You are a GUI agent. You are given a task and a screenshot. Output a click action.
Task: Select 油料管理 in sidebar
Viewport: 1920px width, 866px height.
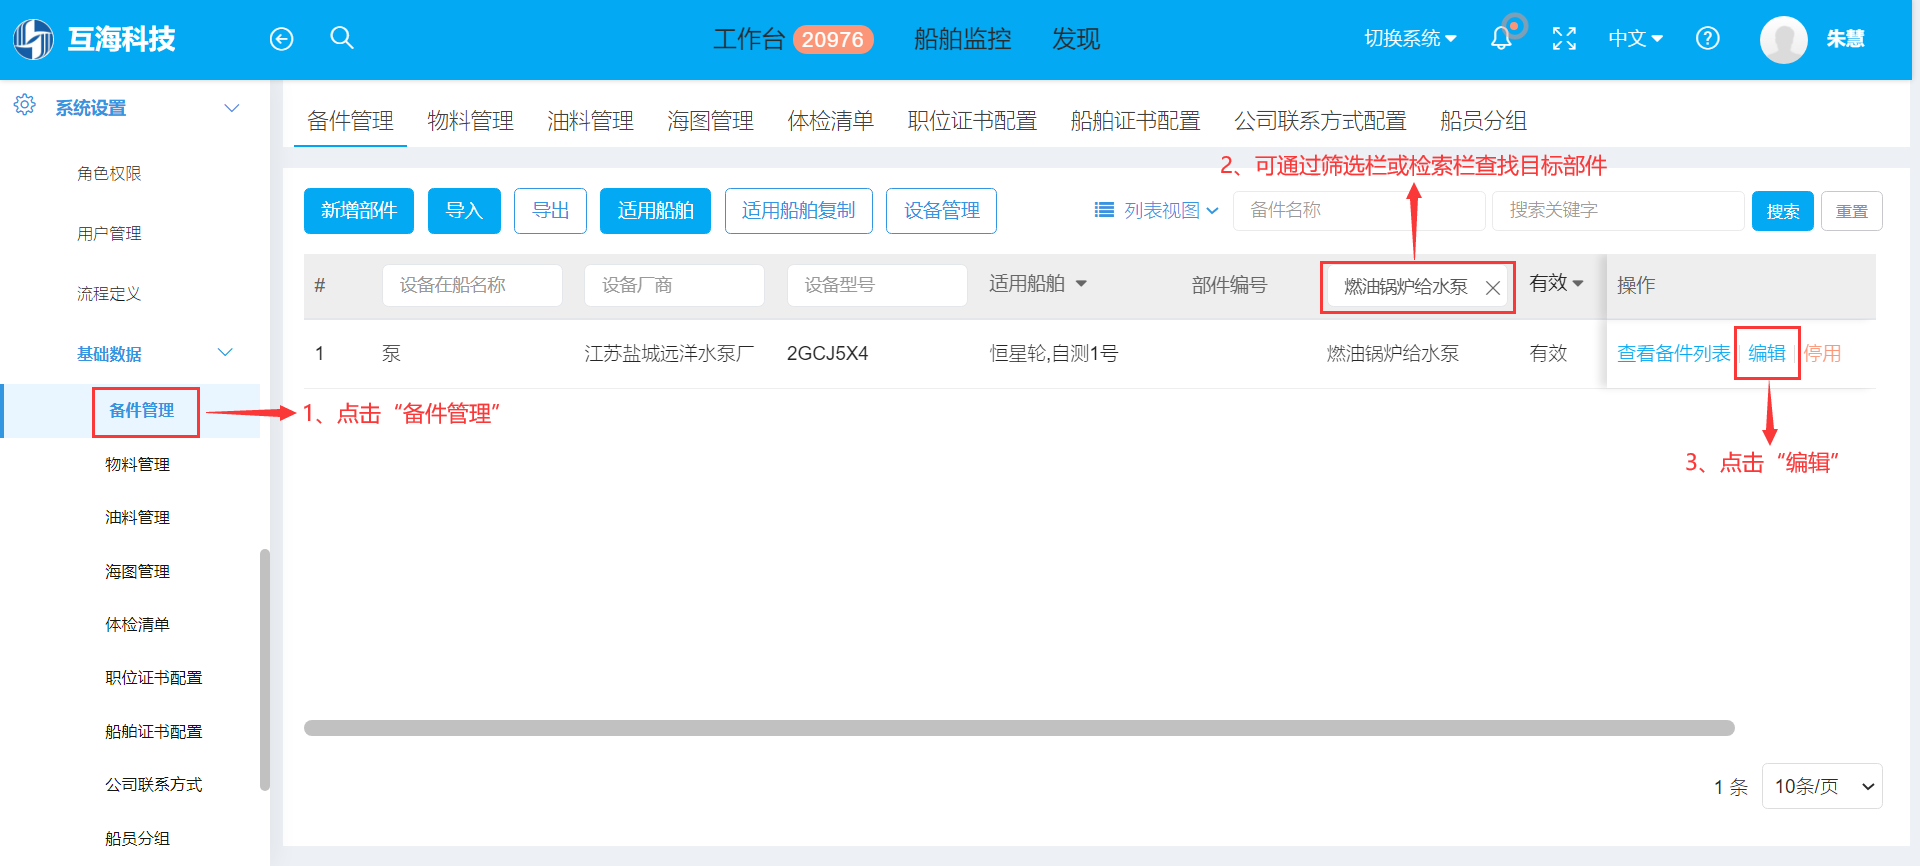[137, 517]
